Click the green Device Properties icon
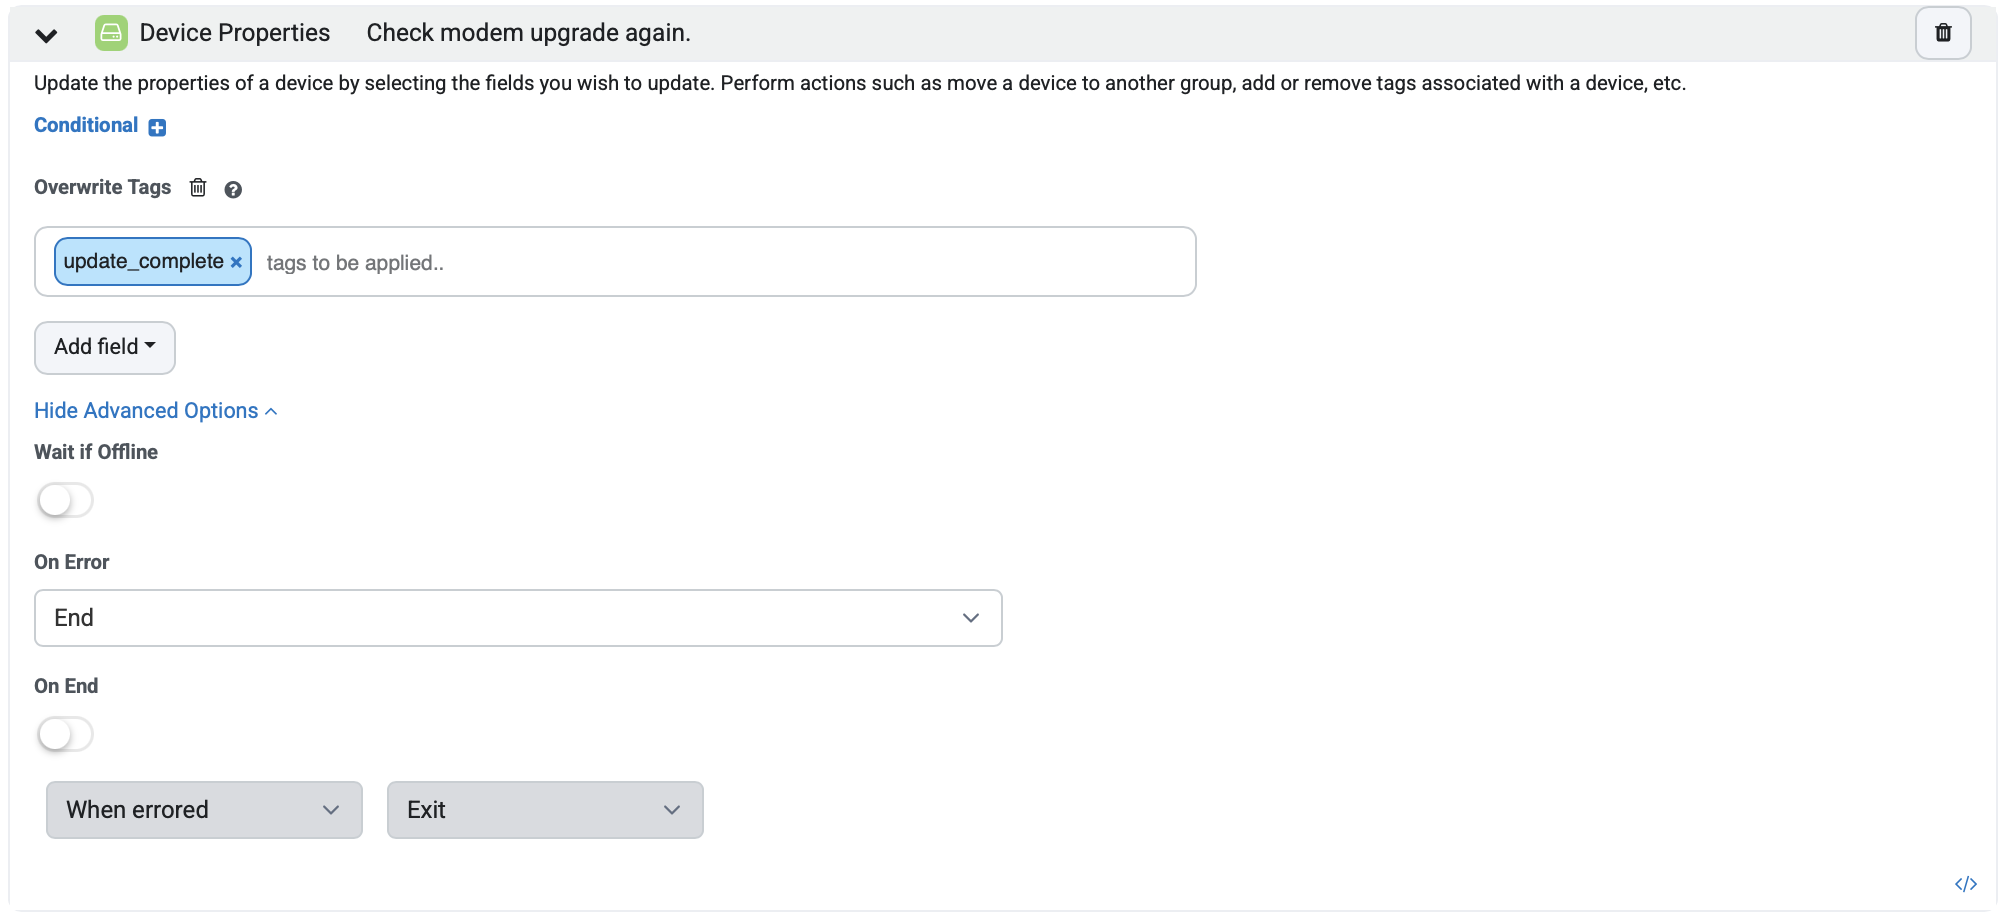Image resolution: width=2006 pixels, height=922 pixels. (x=111, y=33)
